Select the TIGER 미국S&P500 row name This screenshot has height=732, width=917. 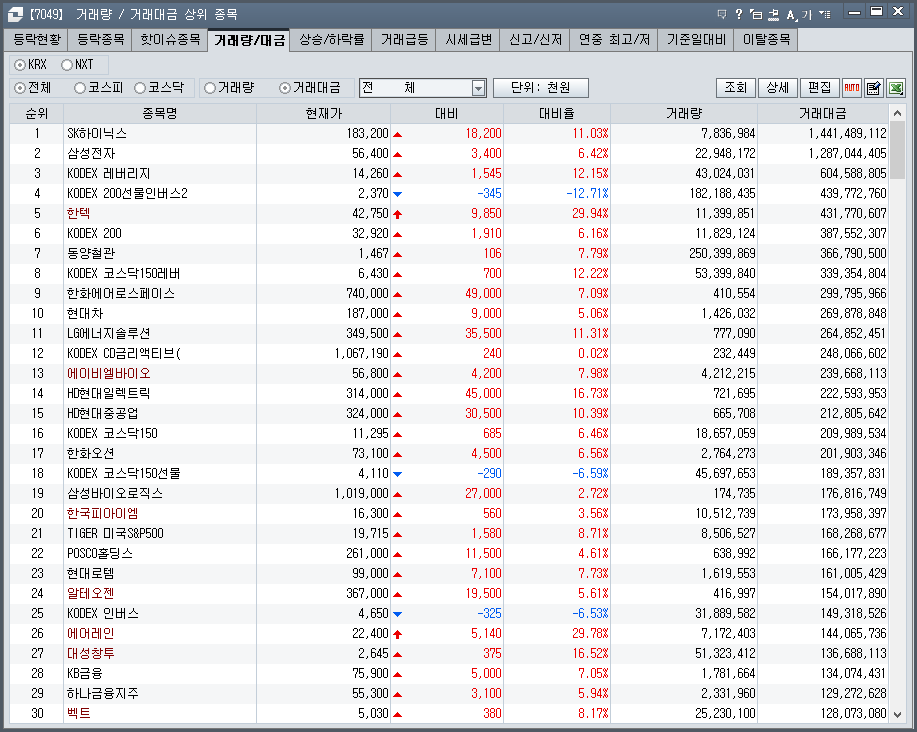pyautogui.click(x=115, y=534)
